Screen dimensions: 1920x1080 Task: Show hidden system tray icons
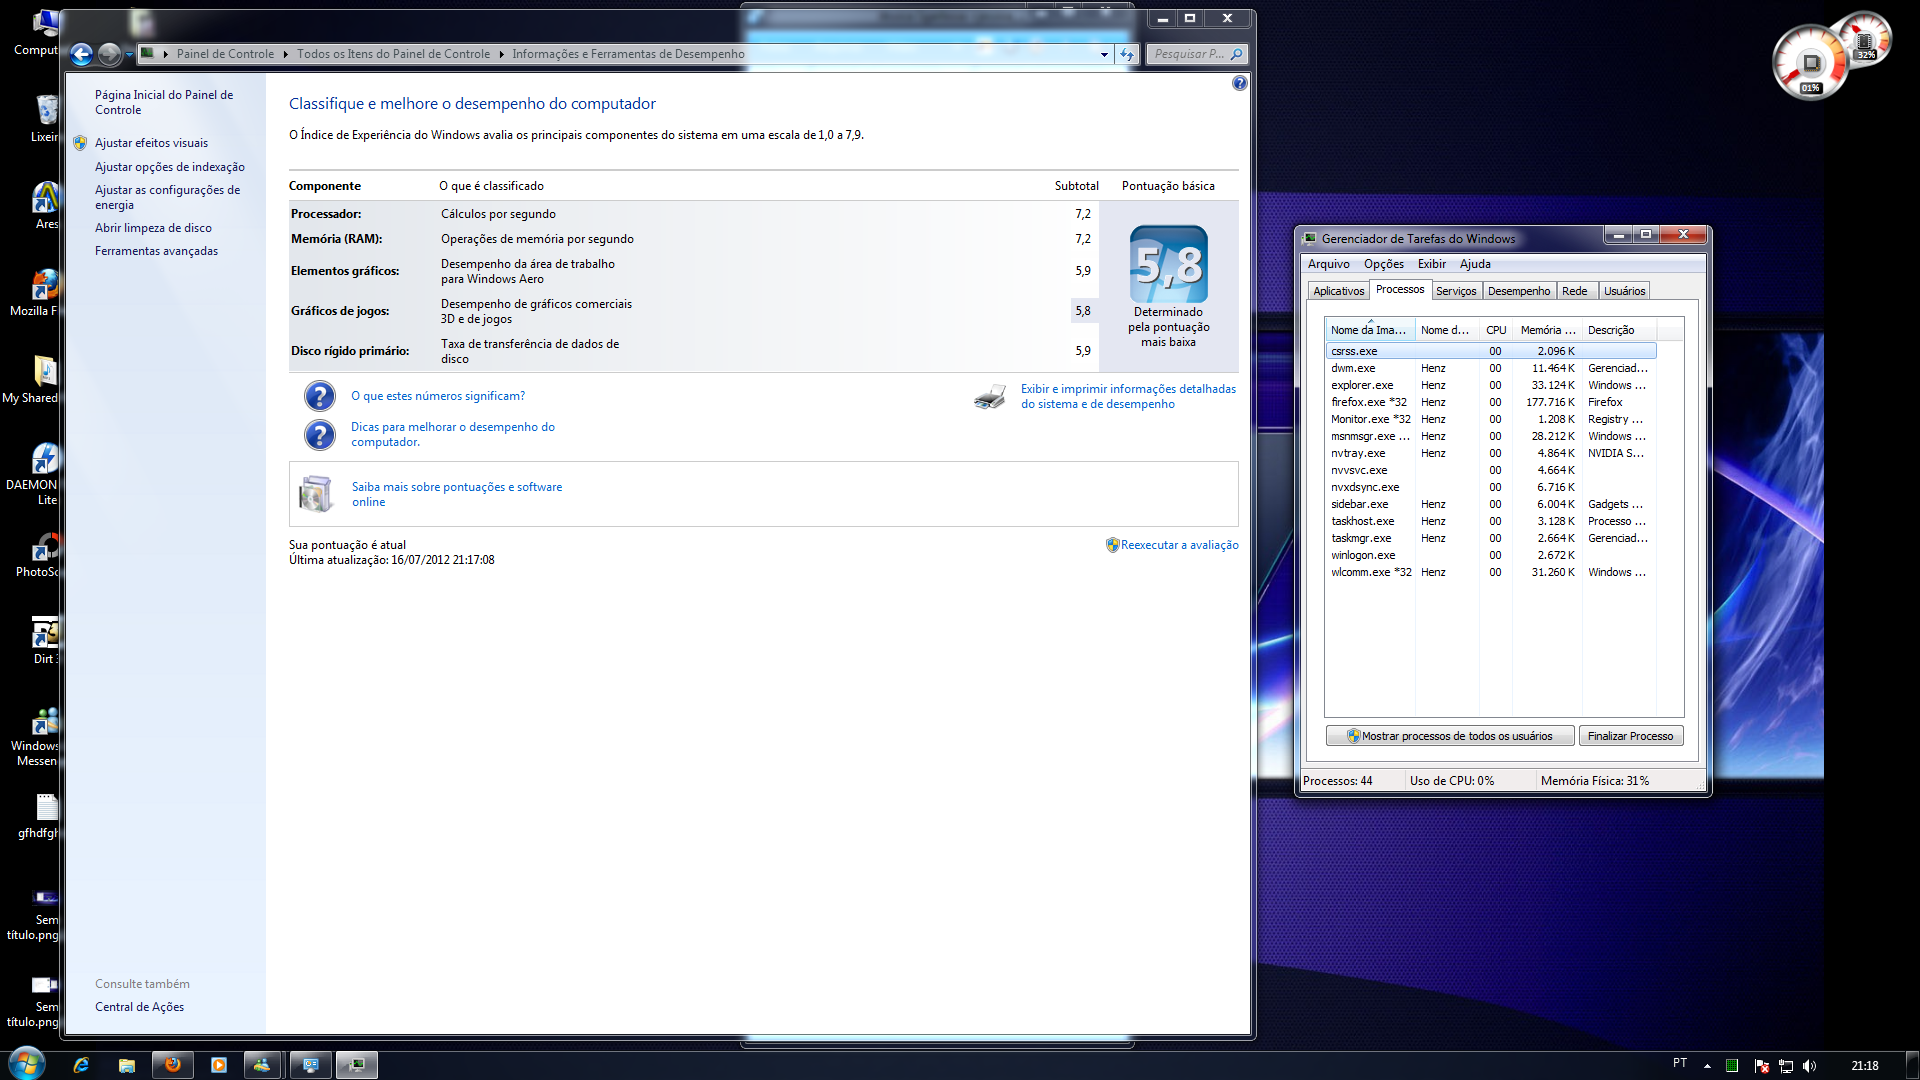tap(1707, 1066)
